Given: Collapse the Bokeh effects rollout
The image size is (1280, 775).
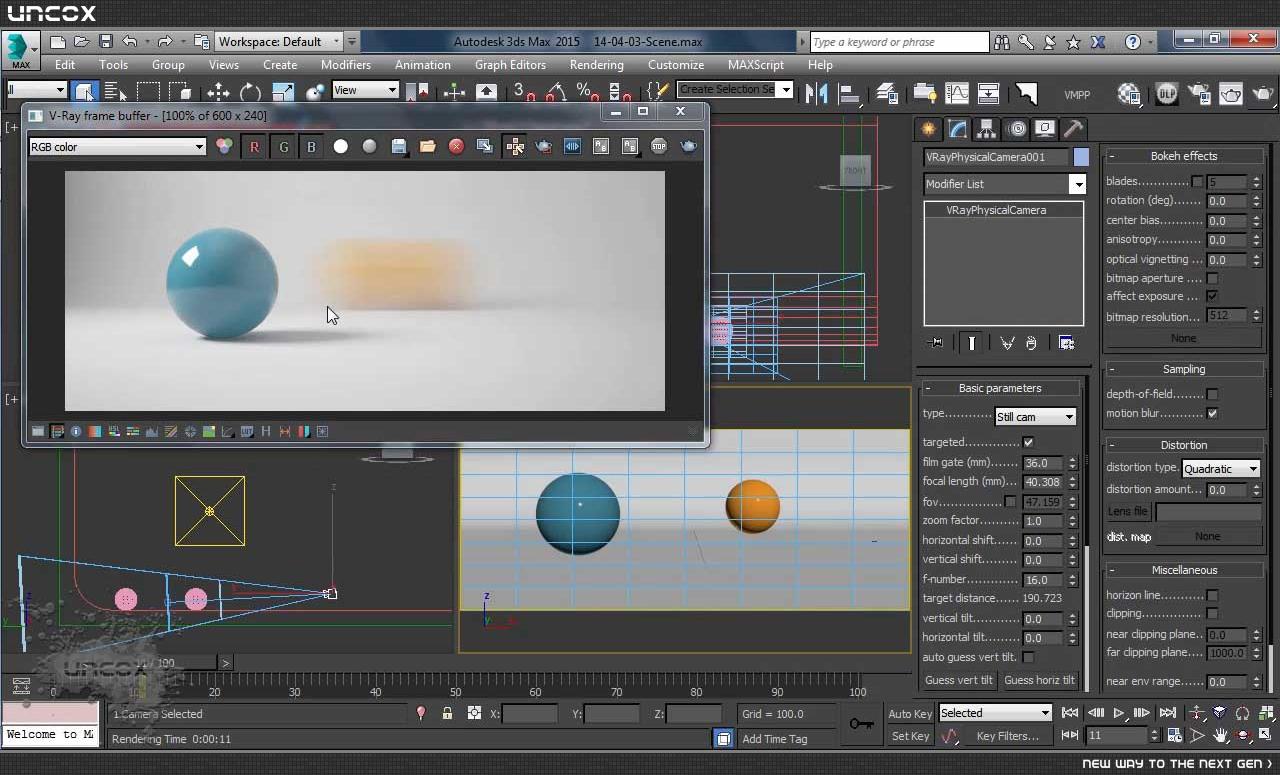Looking at the screenshot, I should pos(1183,156).
